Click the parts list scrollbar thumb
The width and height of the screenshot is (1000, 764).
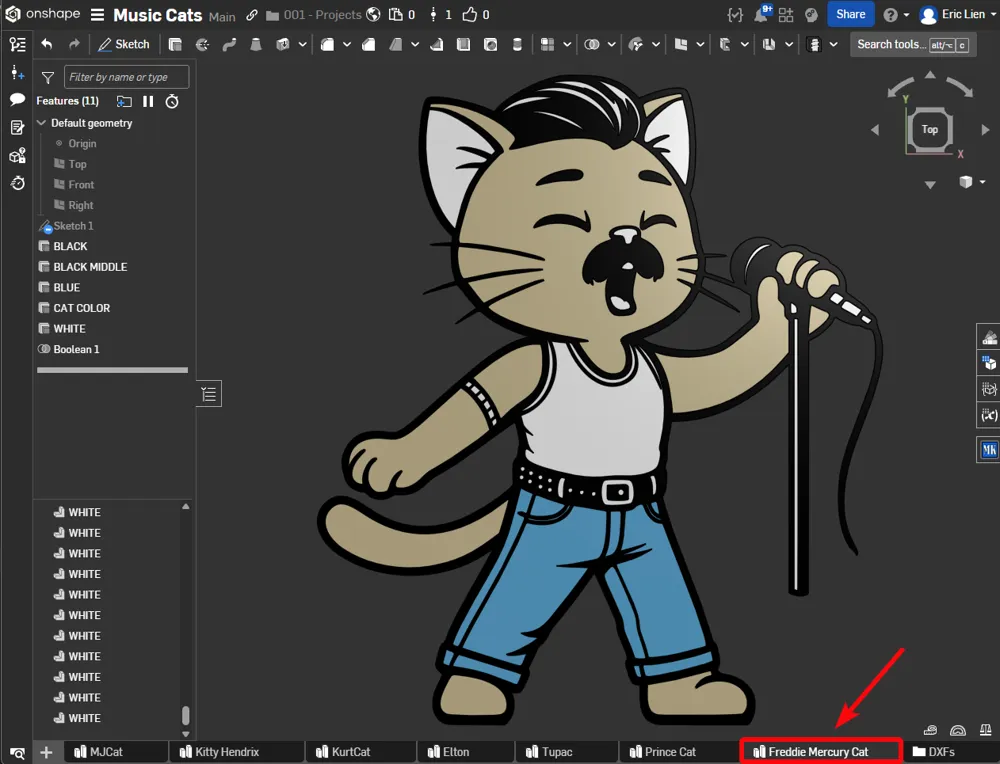(x=186, y=716)
